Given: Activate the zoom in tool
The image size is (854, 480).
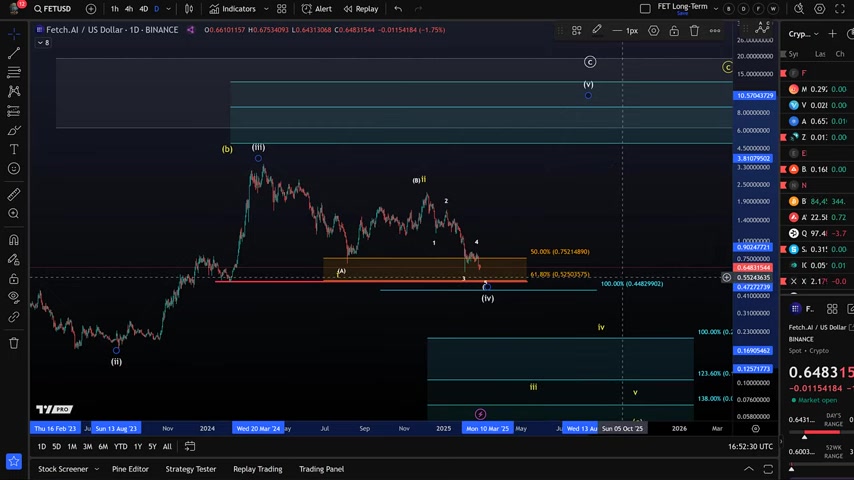Looking at the screenshot, I should tap(14, 214).
